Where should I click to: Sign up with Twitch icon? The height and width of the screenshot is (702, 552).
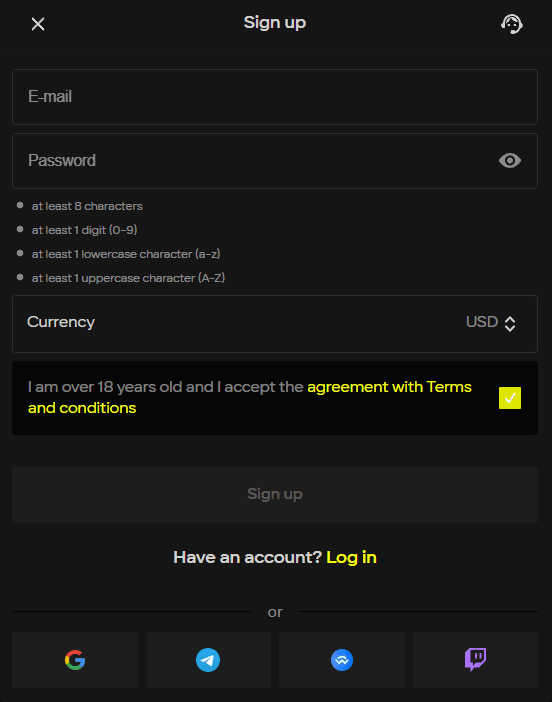pyautogui.click(x=475, y=660)
